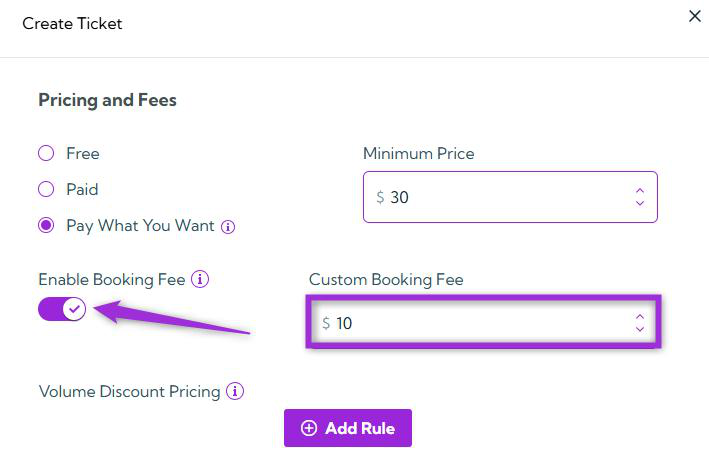
Task: Click info icon beside Volume Discount Pricing
Action: [x=235, y=392]
